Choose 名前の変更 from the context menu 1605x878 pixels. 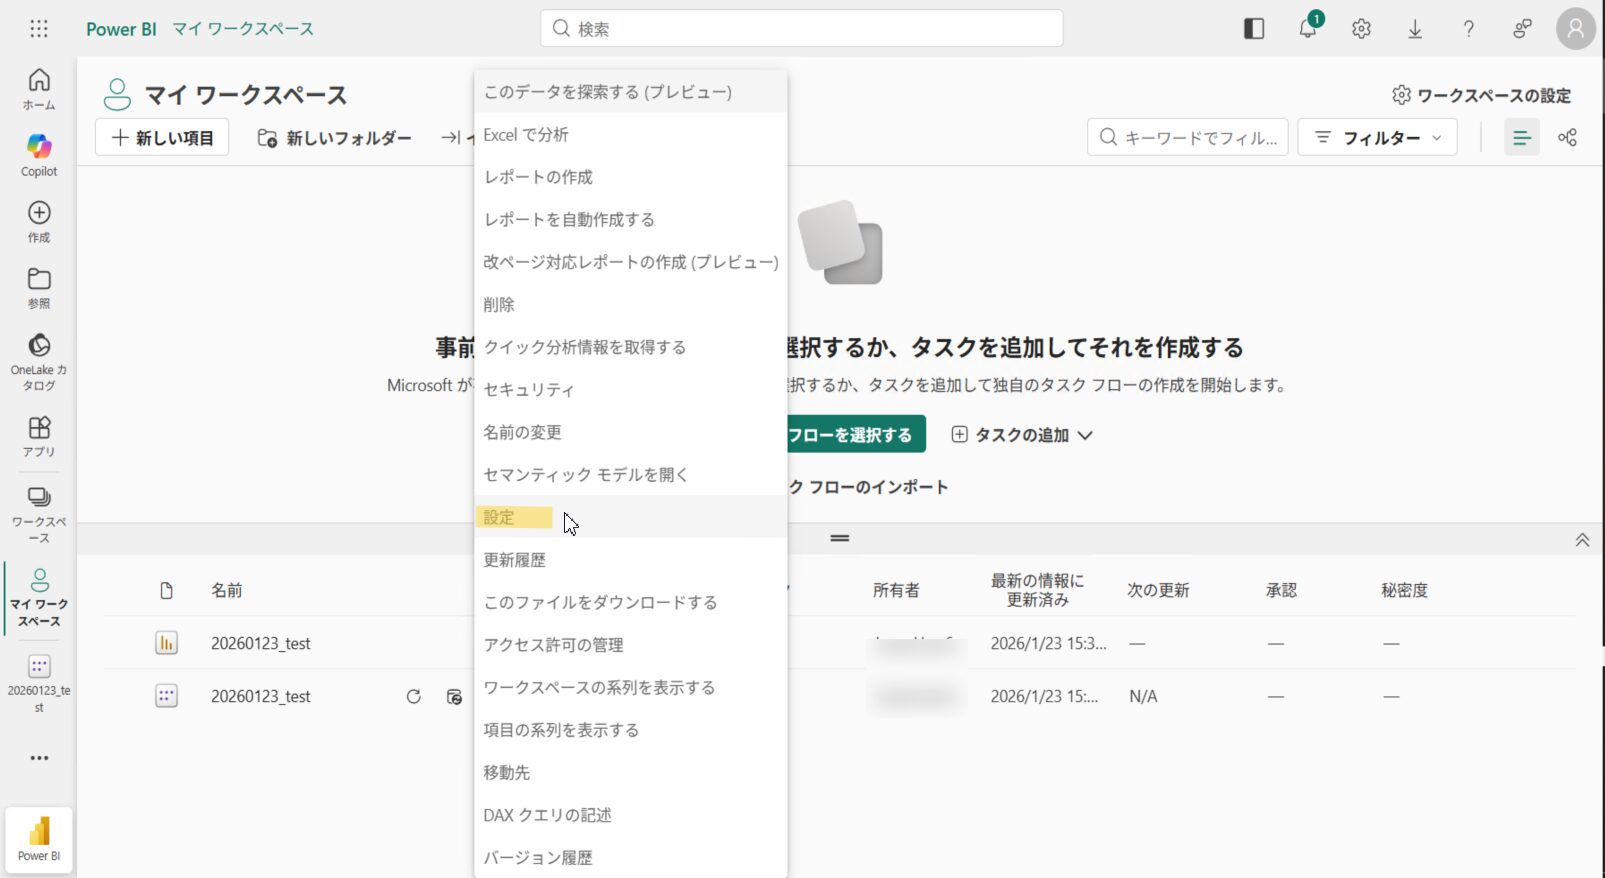[x=522, y=432]
